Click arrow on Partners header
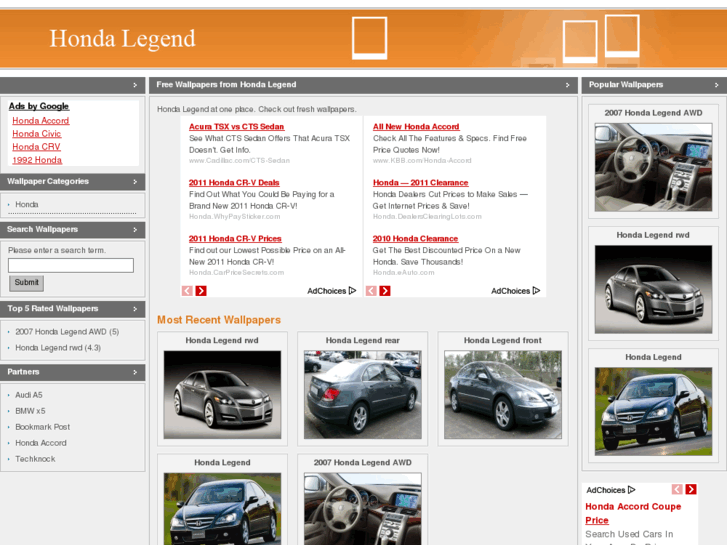This screenshot has width=727, height=545. (x=135, y=372)
